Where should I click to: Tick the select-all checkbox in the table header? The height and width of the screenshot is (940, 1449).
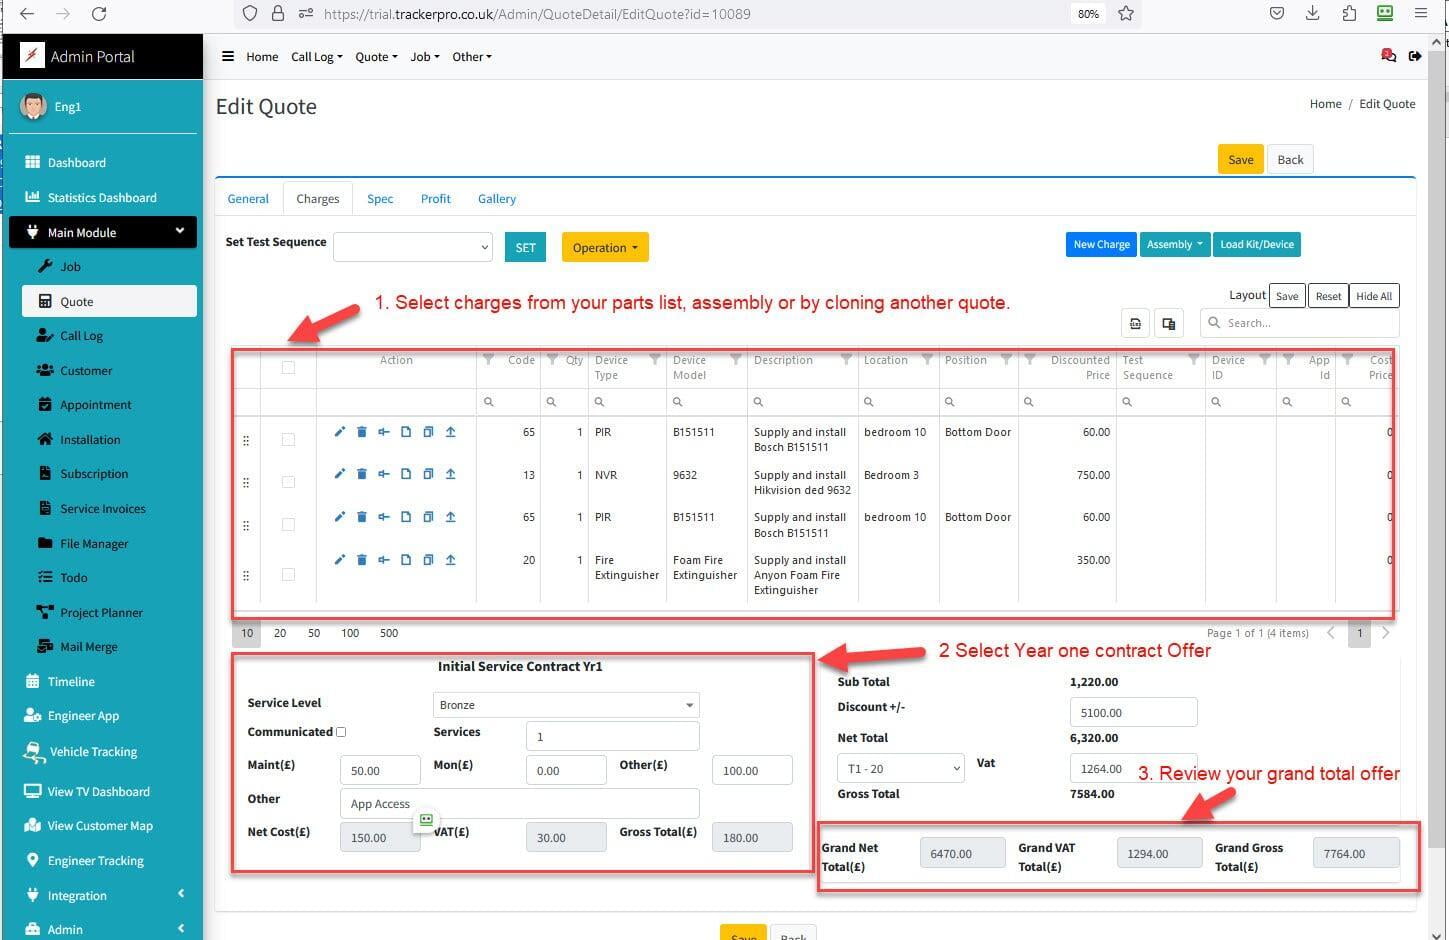coord(288,368)
